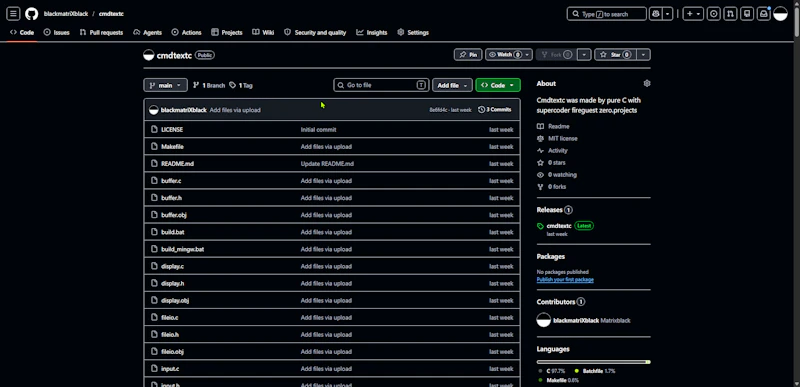View the 1 Branch link

coord(209,86)
